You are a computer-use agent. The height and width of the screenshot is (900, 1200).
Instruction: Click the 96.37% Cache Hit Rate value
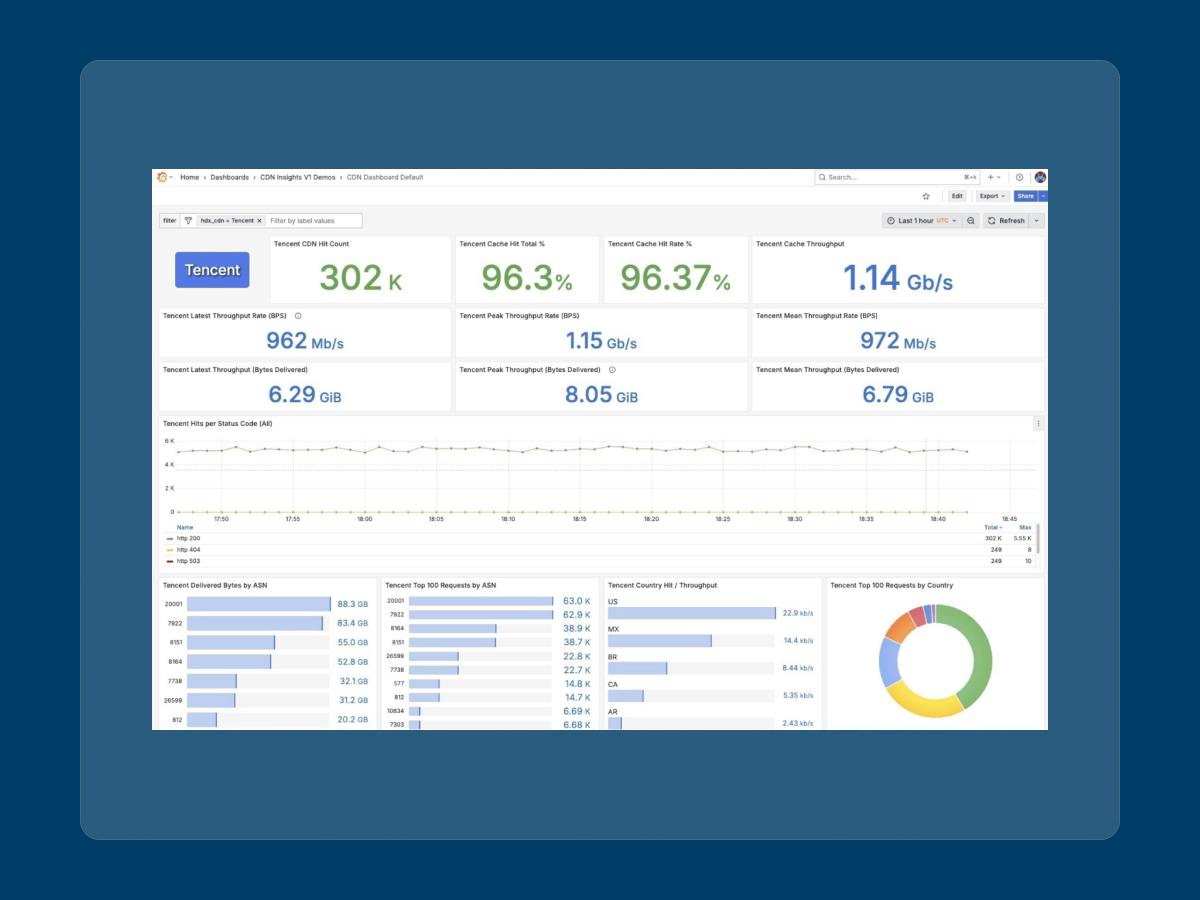tap(675, 278)
